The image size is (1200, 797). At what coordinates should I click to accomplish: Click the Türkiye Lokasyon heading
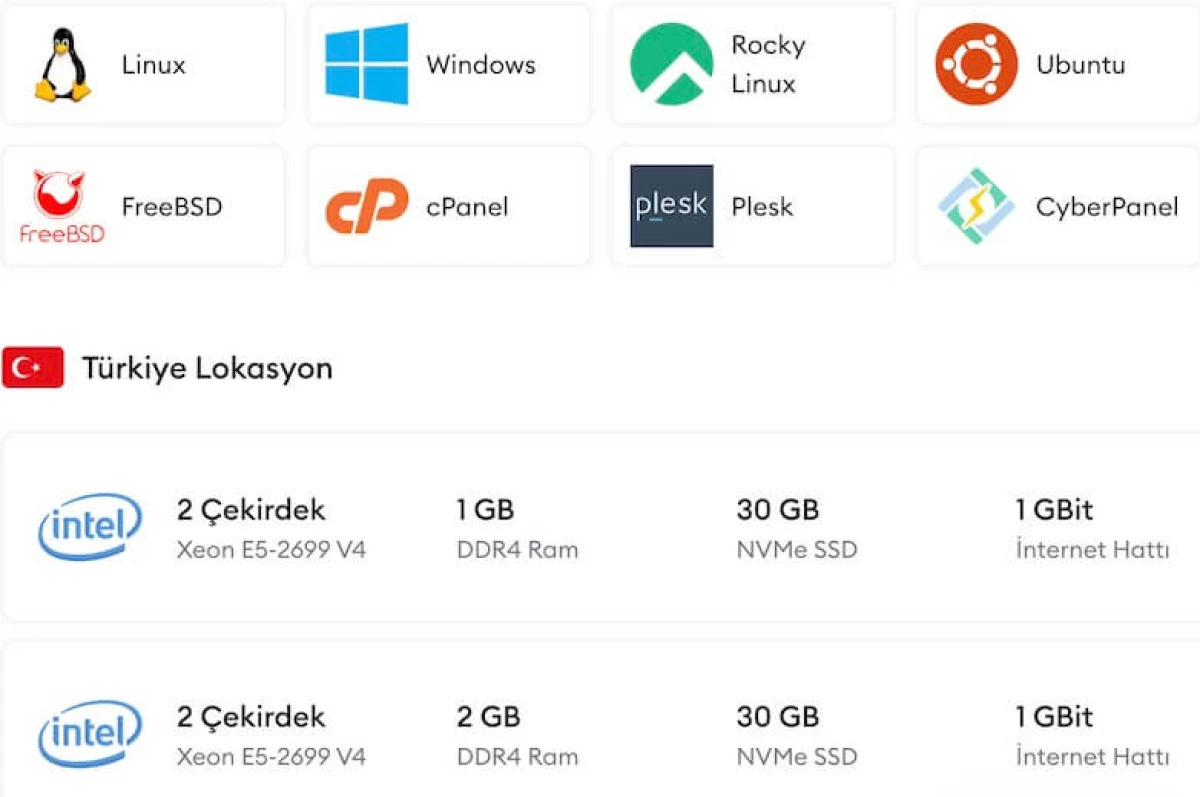click(207, 368)
